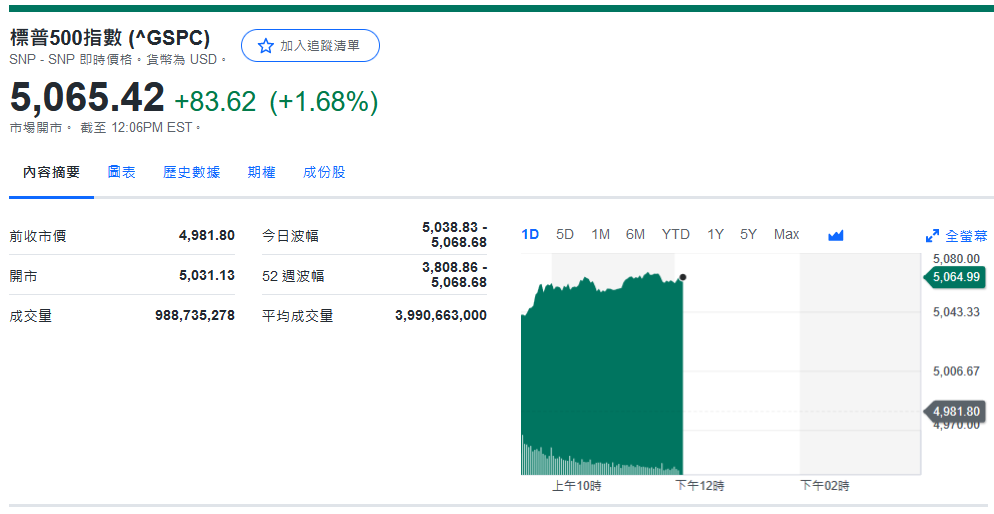This screenshot has width=994, height=514.
Task: Display the Max chart range
Action: [786, 234]
